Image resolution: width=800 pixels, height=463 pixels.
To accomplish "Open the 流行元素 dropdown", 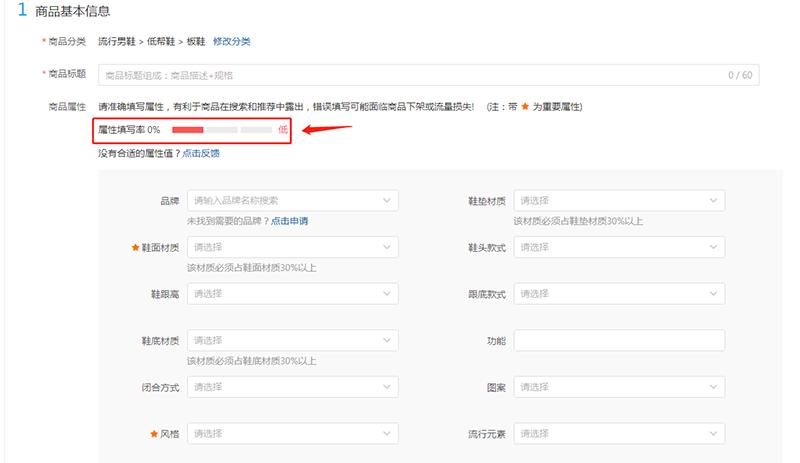I will [x=618, y=434].
